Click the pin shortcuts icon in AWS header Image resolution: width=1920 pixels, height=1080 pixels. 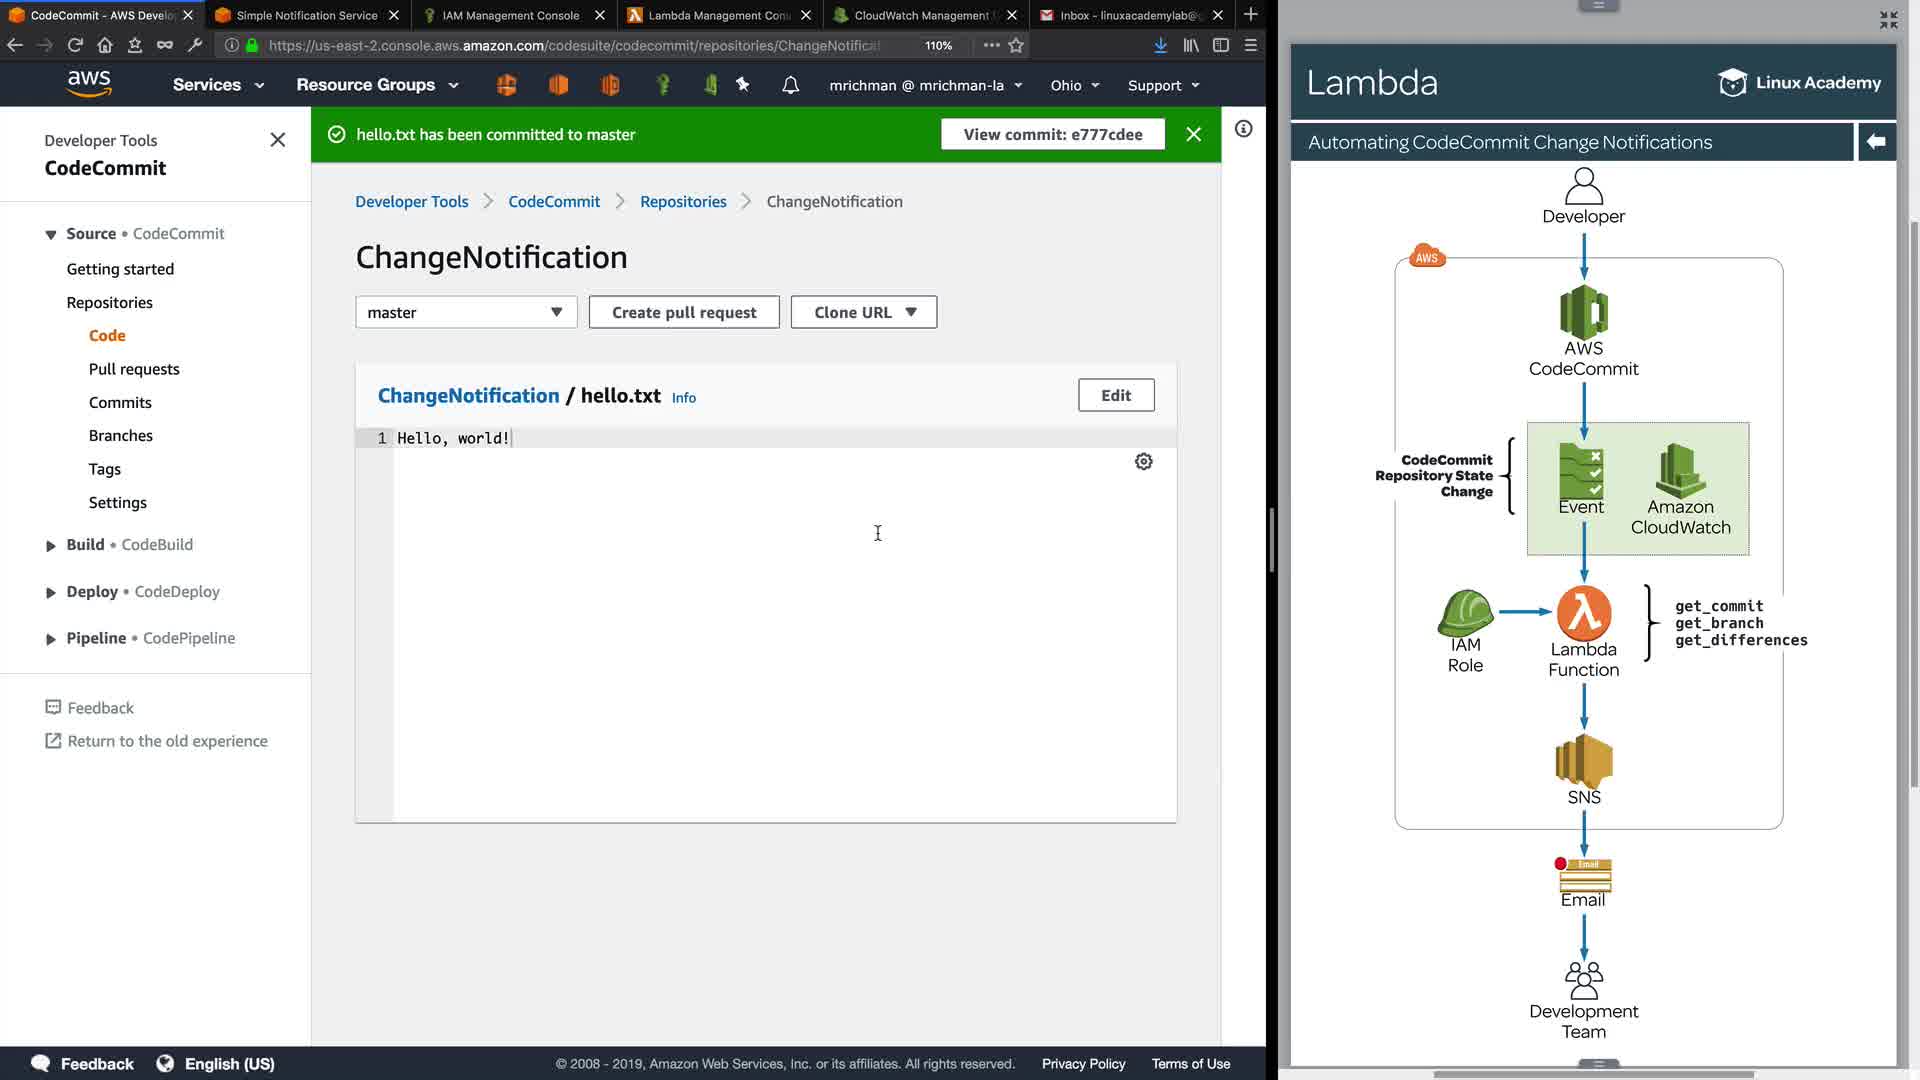point(742,85)
